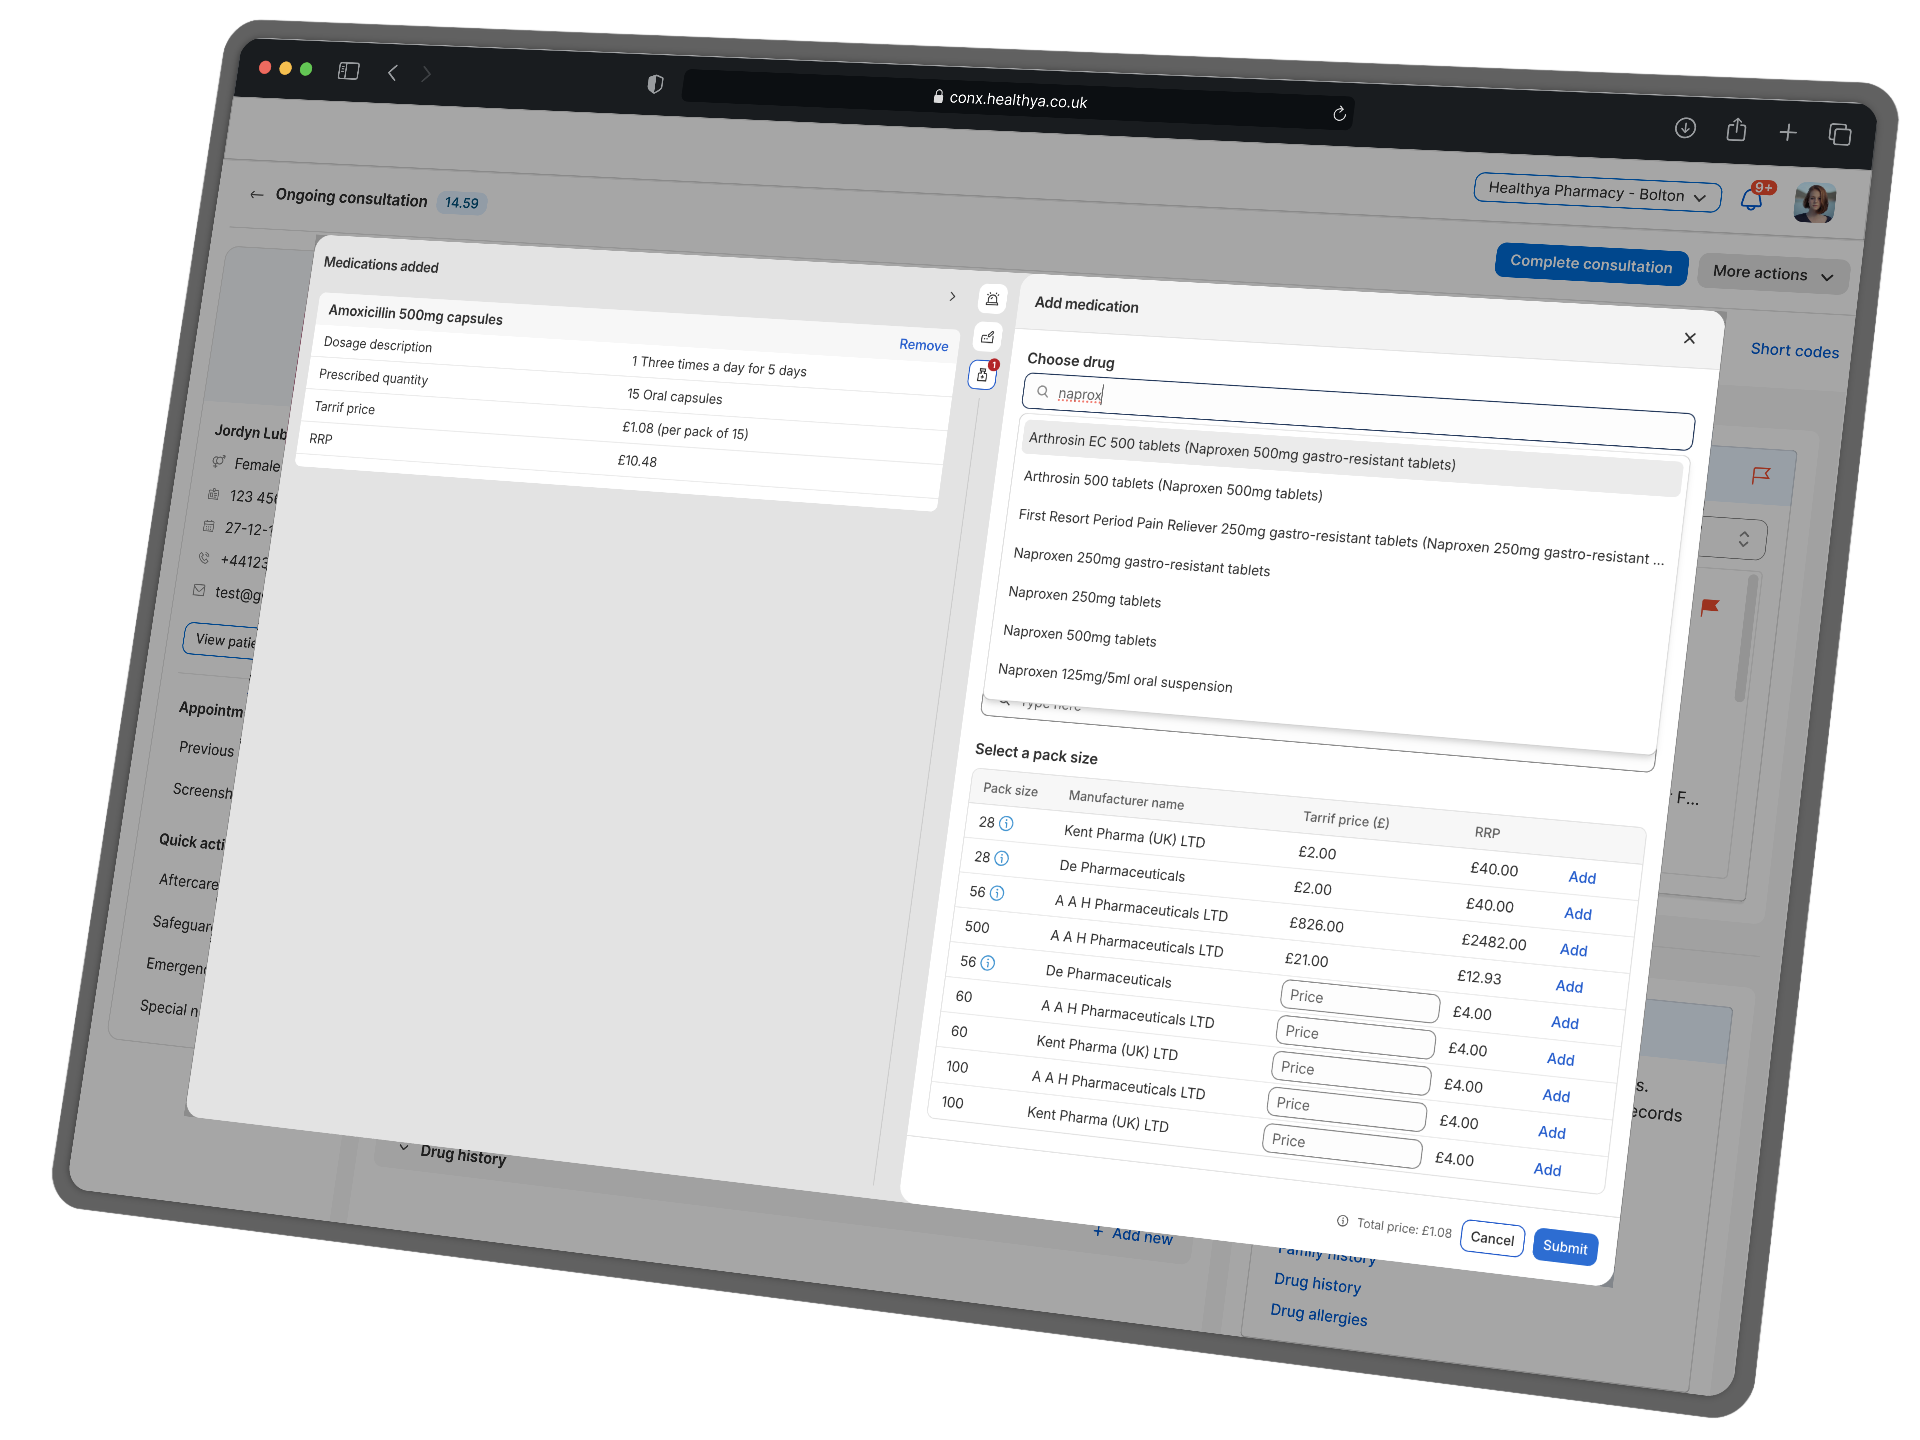Image resolution: width=1920 pixels, height=1440 pixels.
Task: Fill Price for A A H 60 pack
Action: pyautogui.click(x=1356, y=1036)
